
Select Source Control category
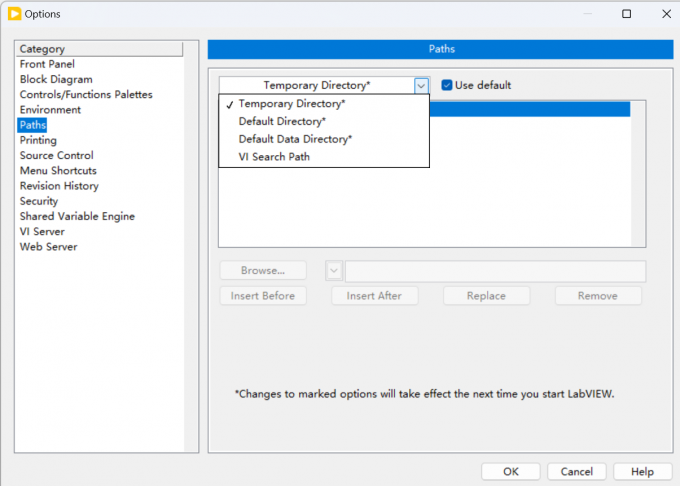[56, 156]
